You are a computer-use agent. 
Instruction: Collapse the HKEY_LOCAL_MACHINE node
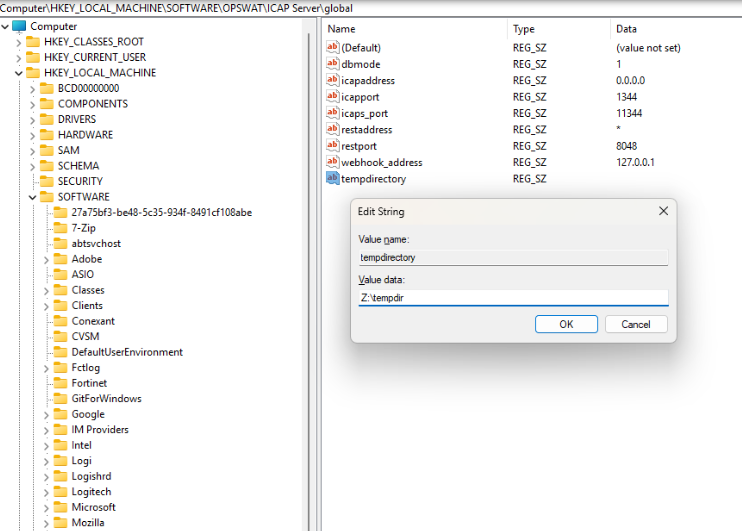18,73
